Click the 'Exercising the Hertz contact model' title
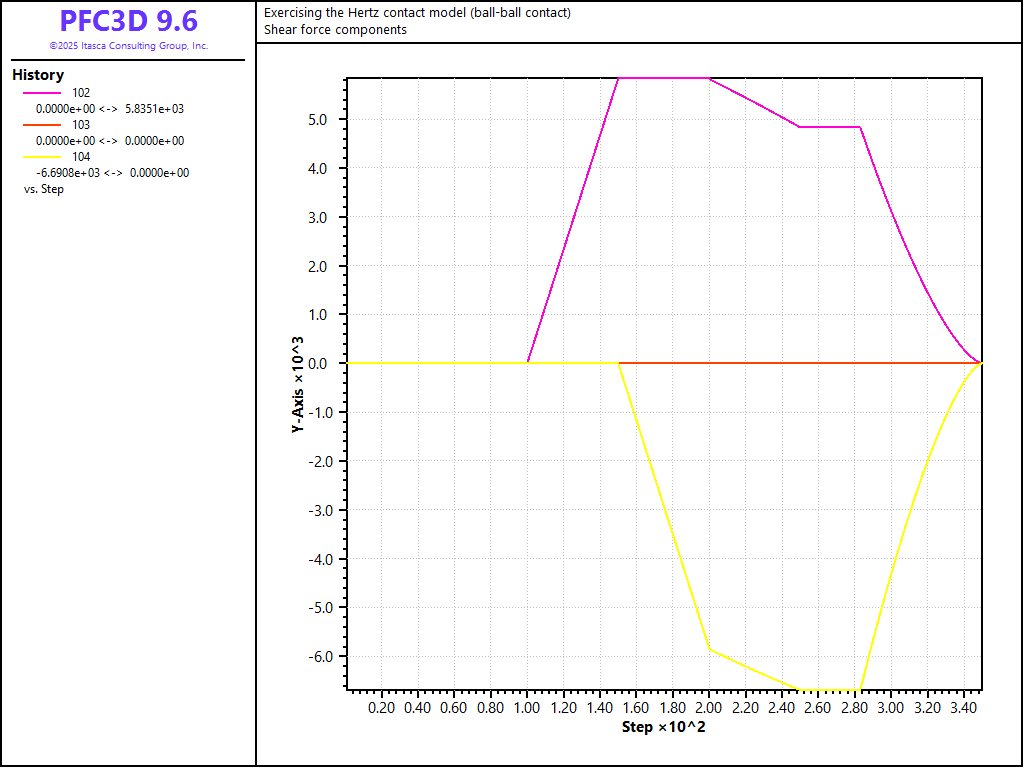Image resolution: width=1024 pixels, height=768 pixels. point(418,13)
